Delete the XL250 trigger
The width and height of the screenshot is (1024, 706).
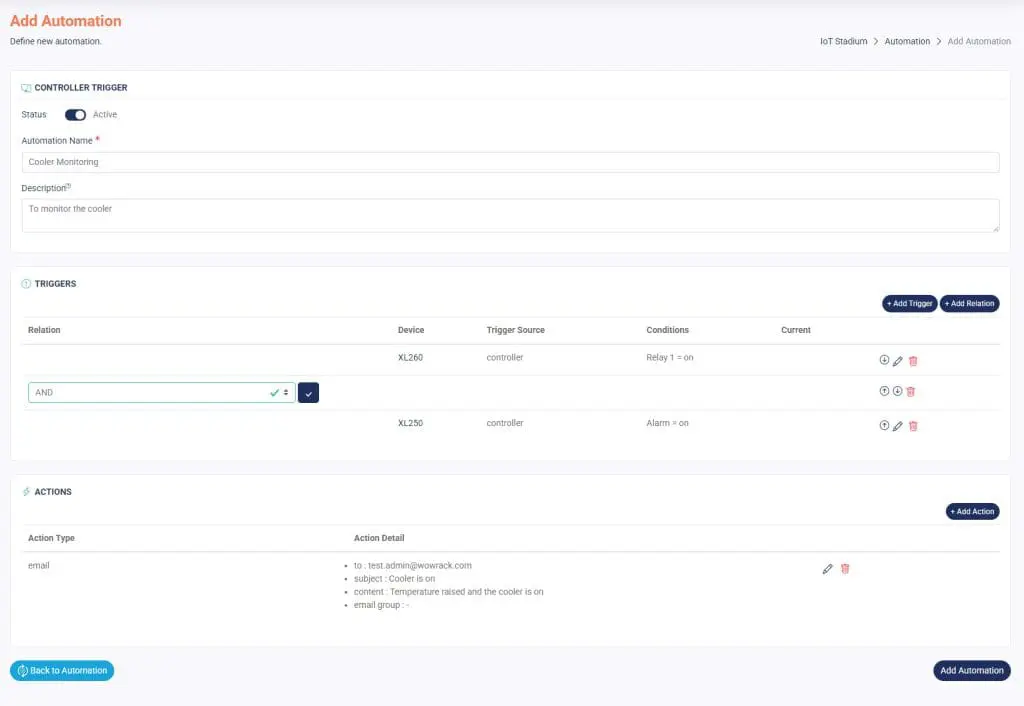(x=913, y=425)
